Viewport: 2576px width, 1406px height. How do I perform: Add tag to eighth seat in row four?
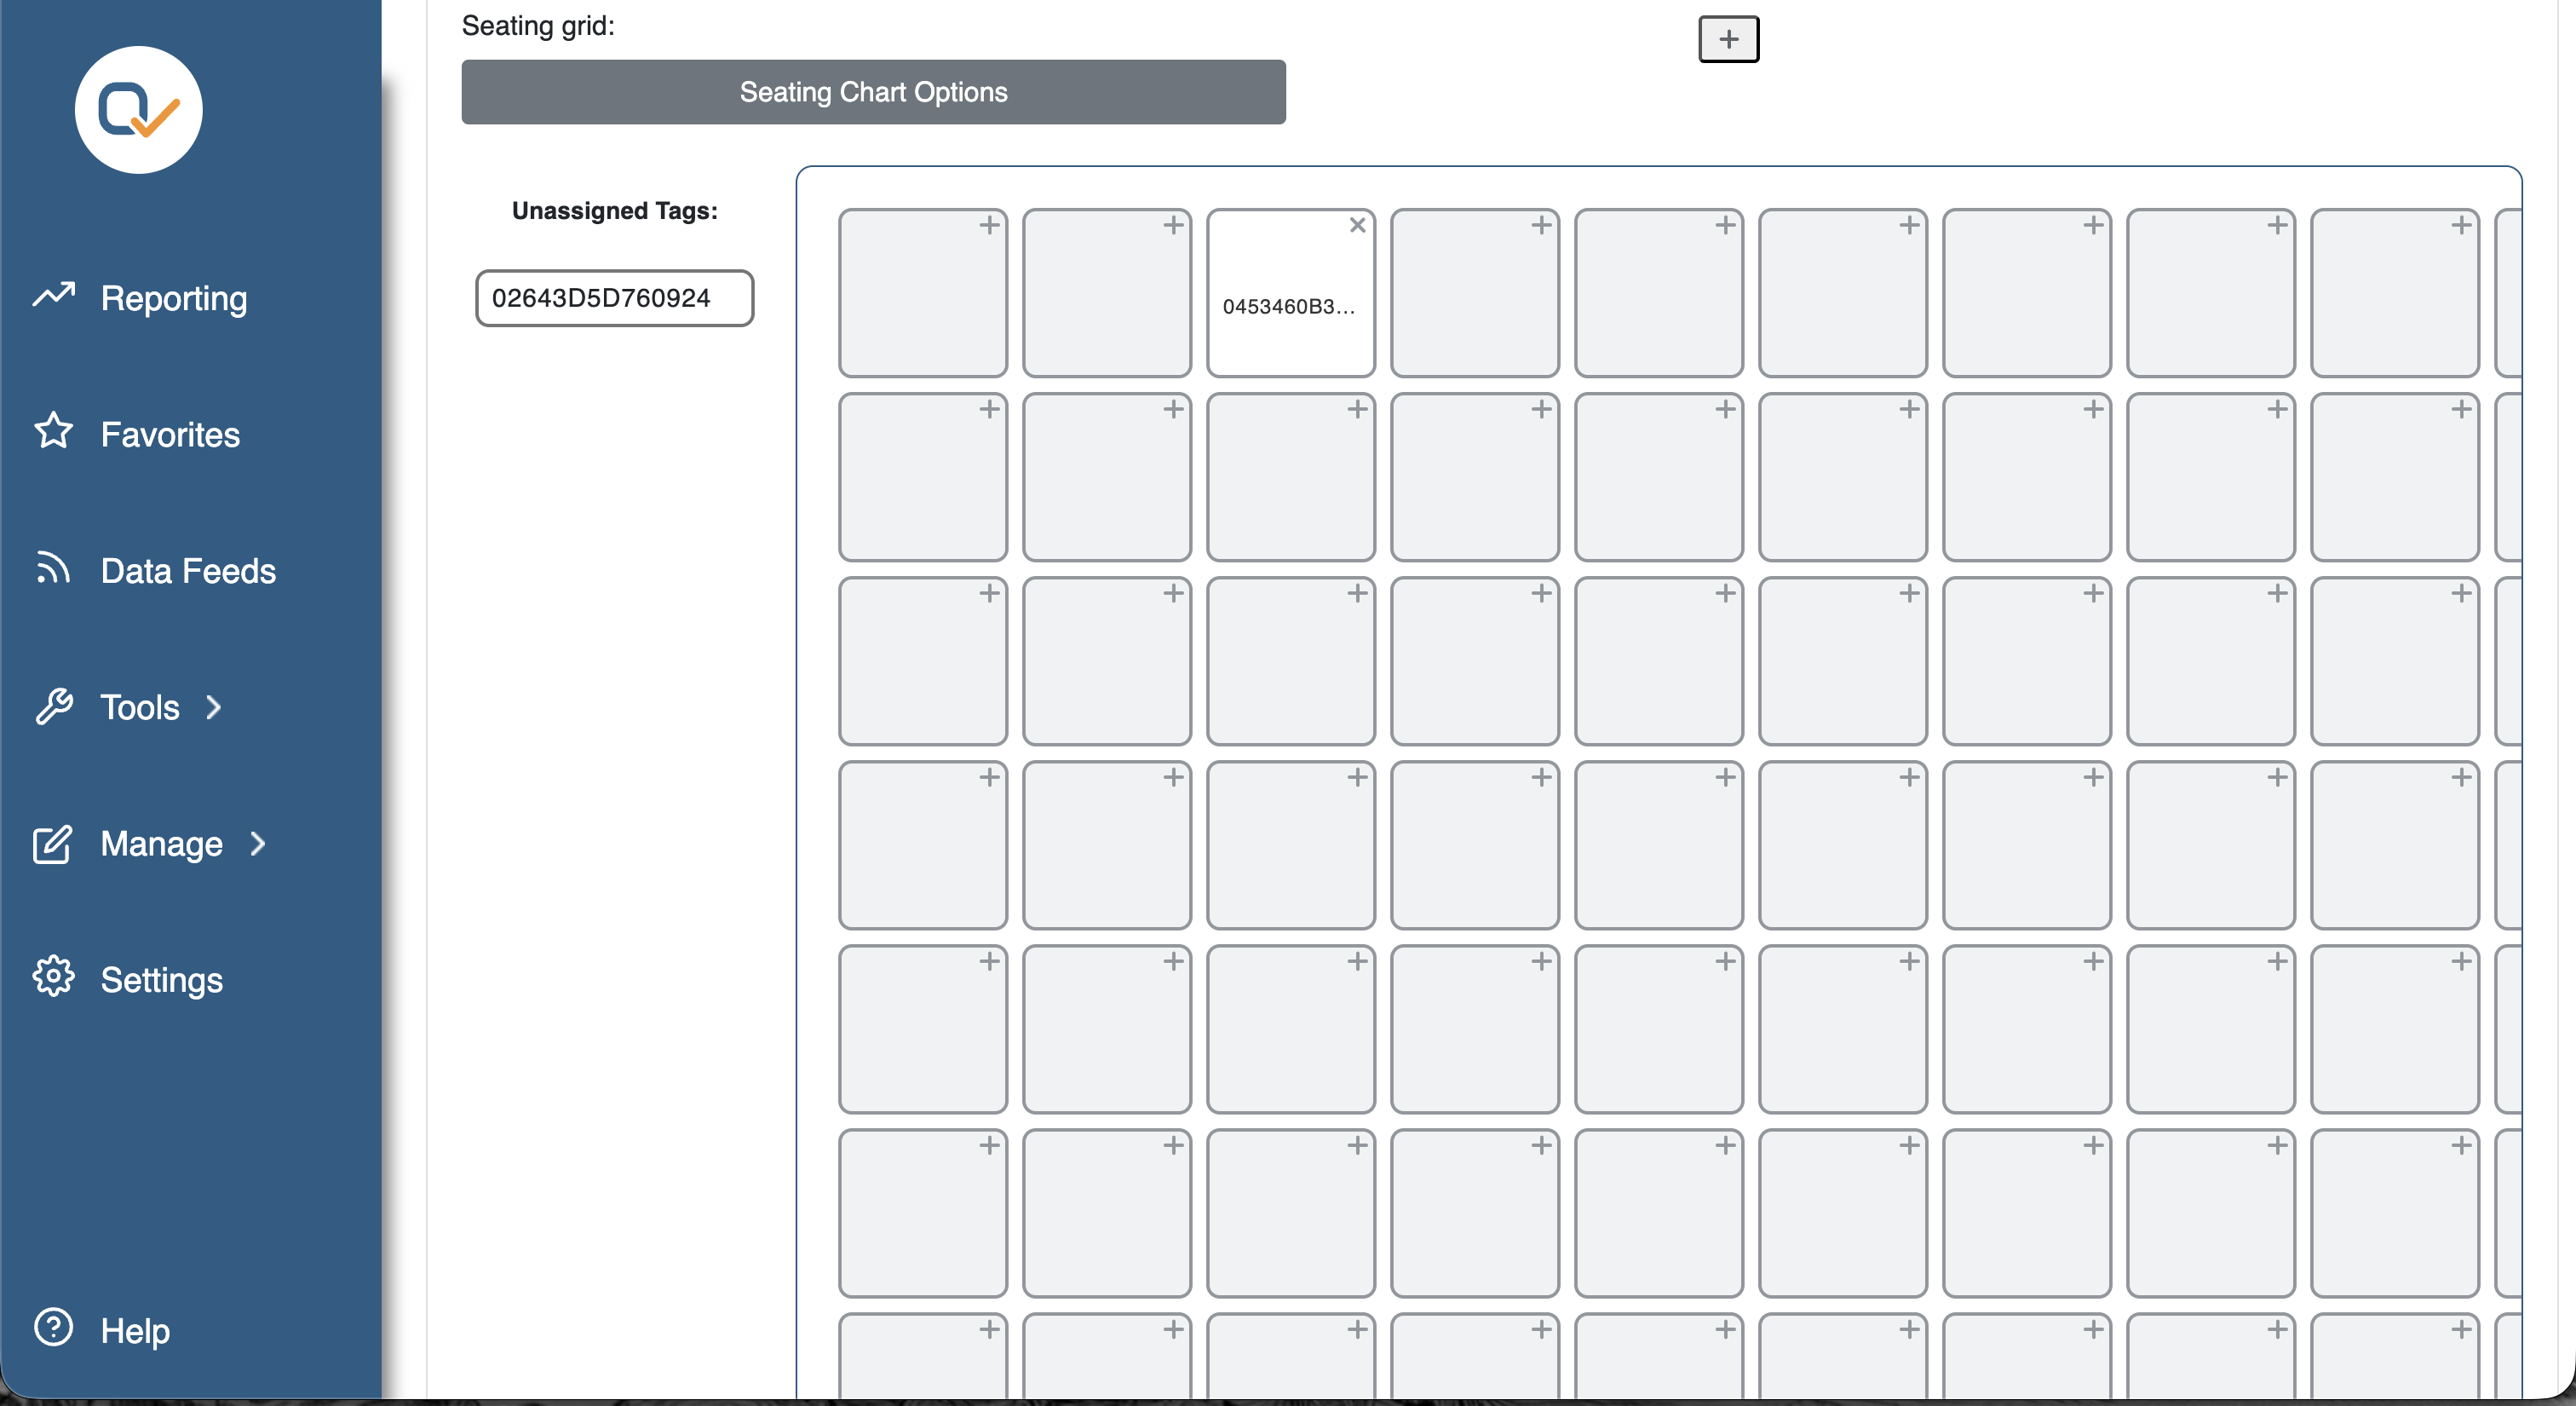(2277, 777)
